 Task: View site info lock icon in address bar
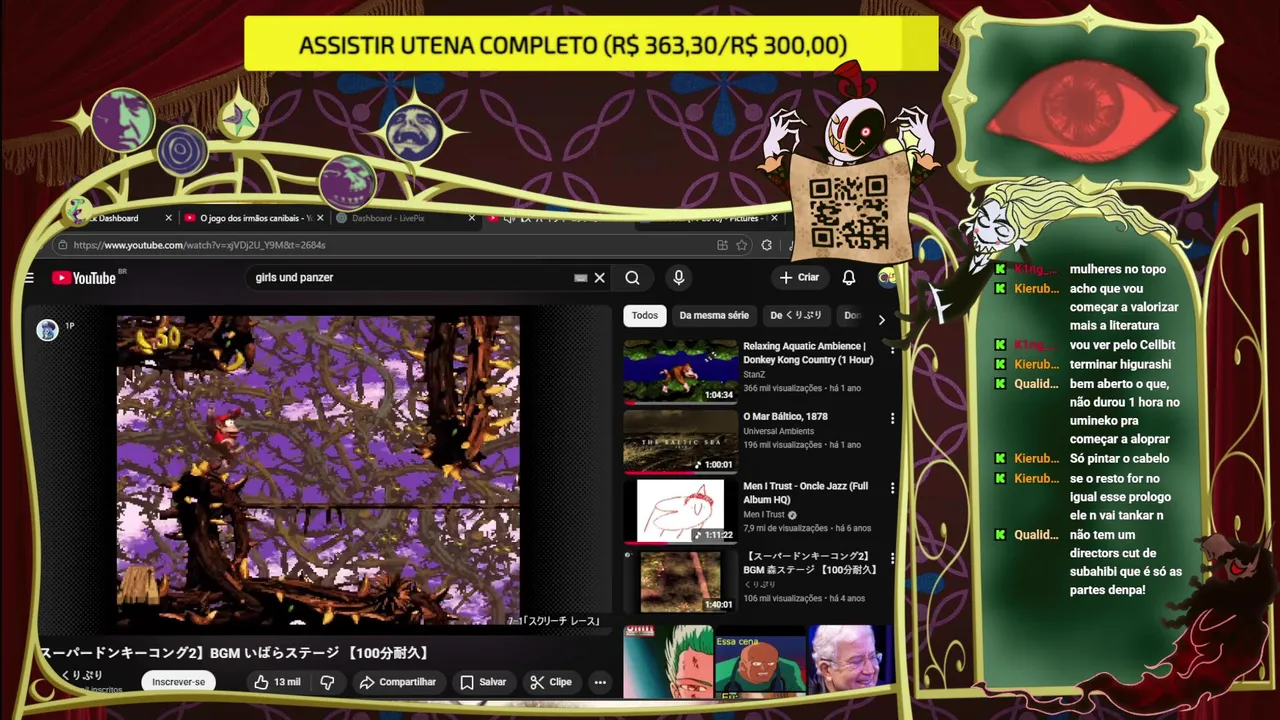[x=63, y=245]
